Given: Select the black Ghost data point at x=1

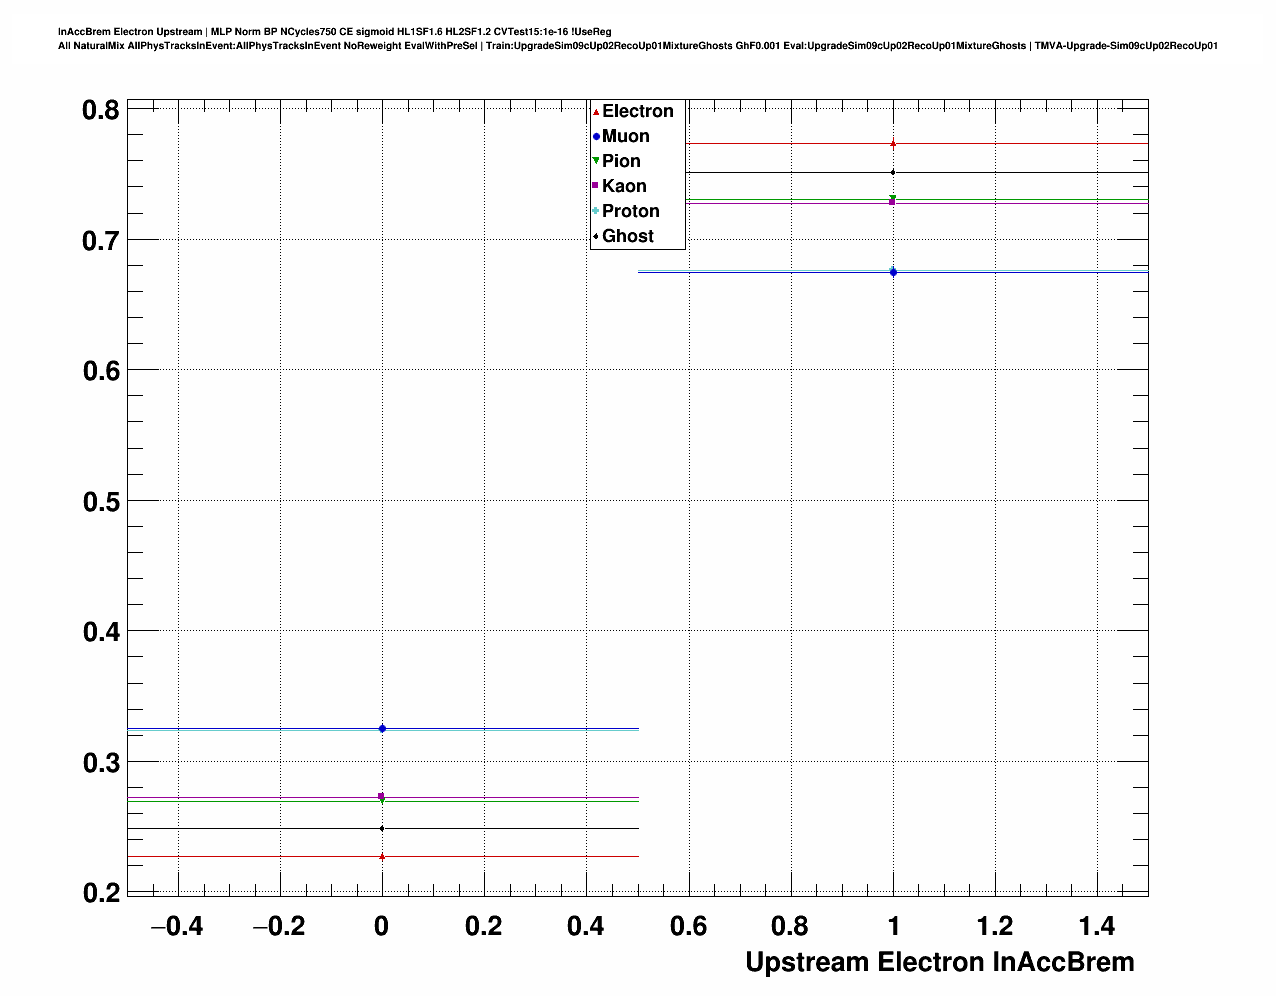Looking at the screenshot, I should click(x=893, y=172).
